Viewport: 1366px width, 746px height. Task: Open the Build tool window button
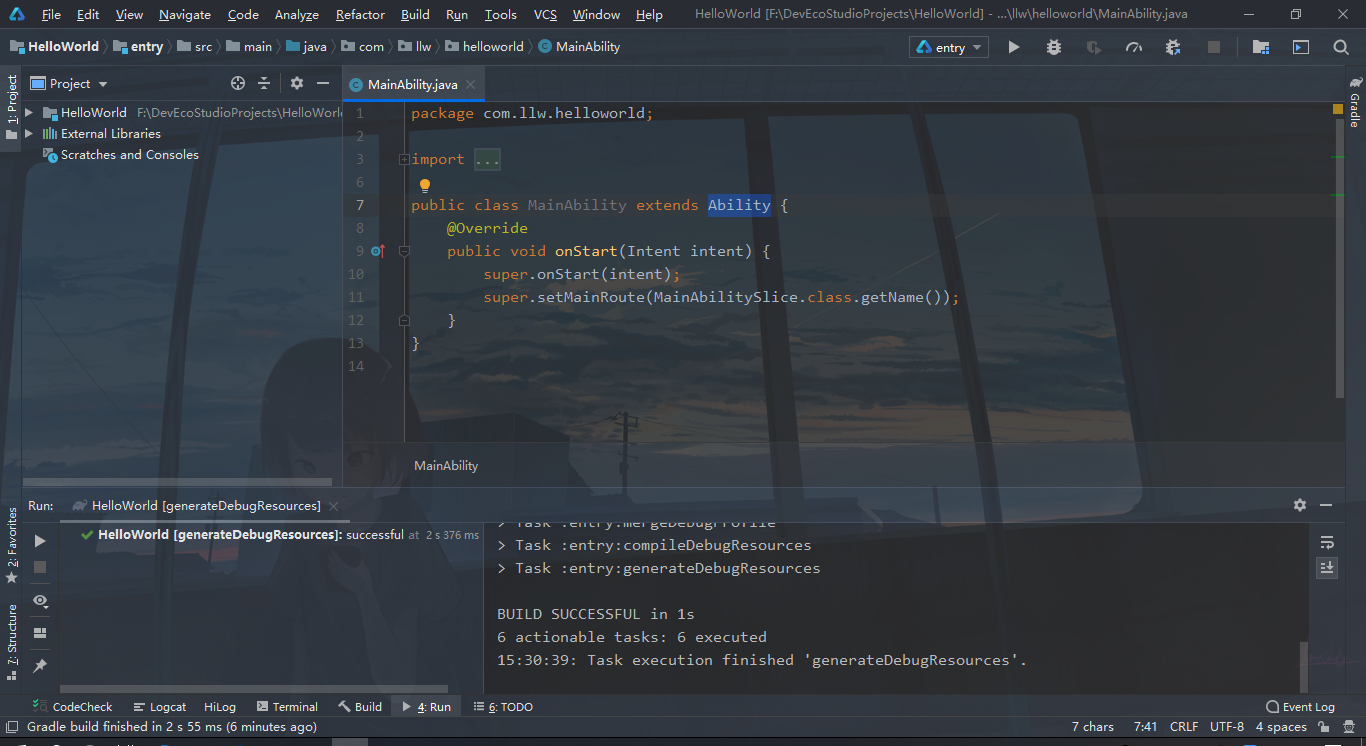click(360, 707)
